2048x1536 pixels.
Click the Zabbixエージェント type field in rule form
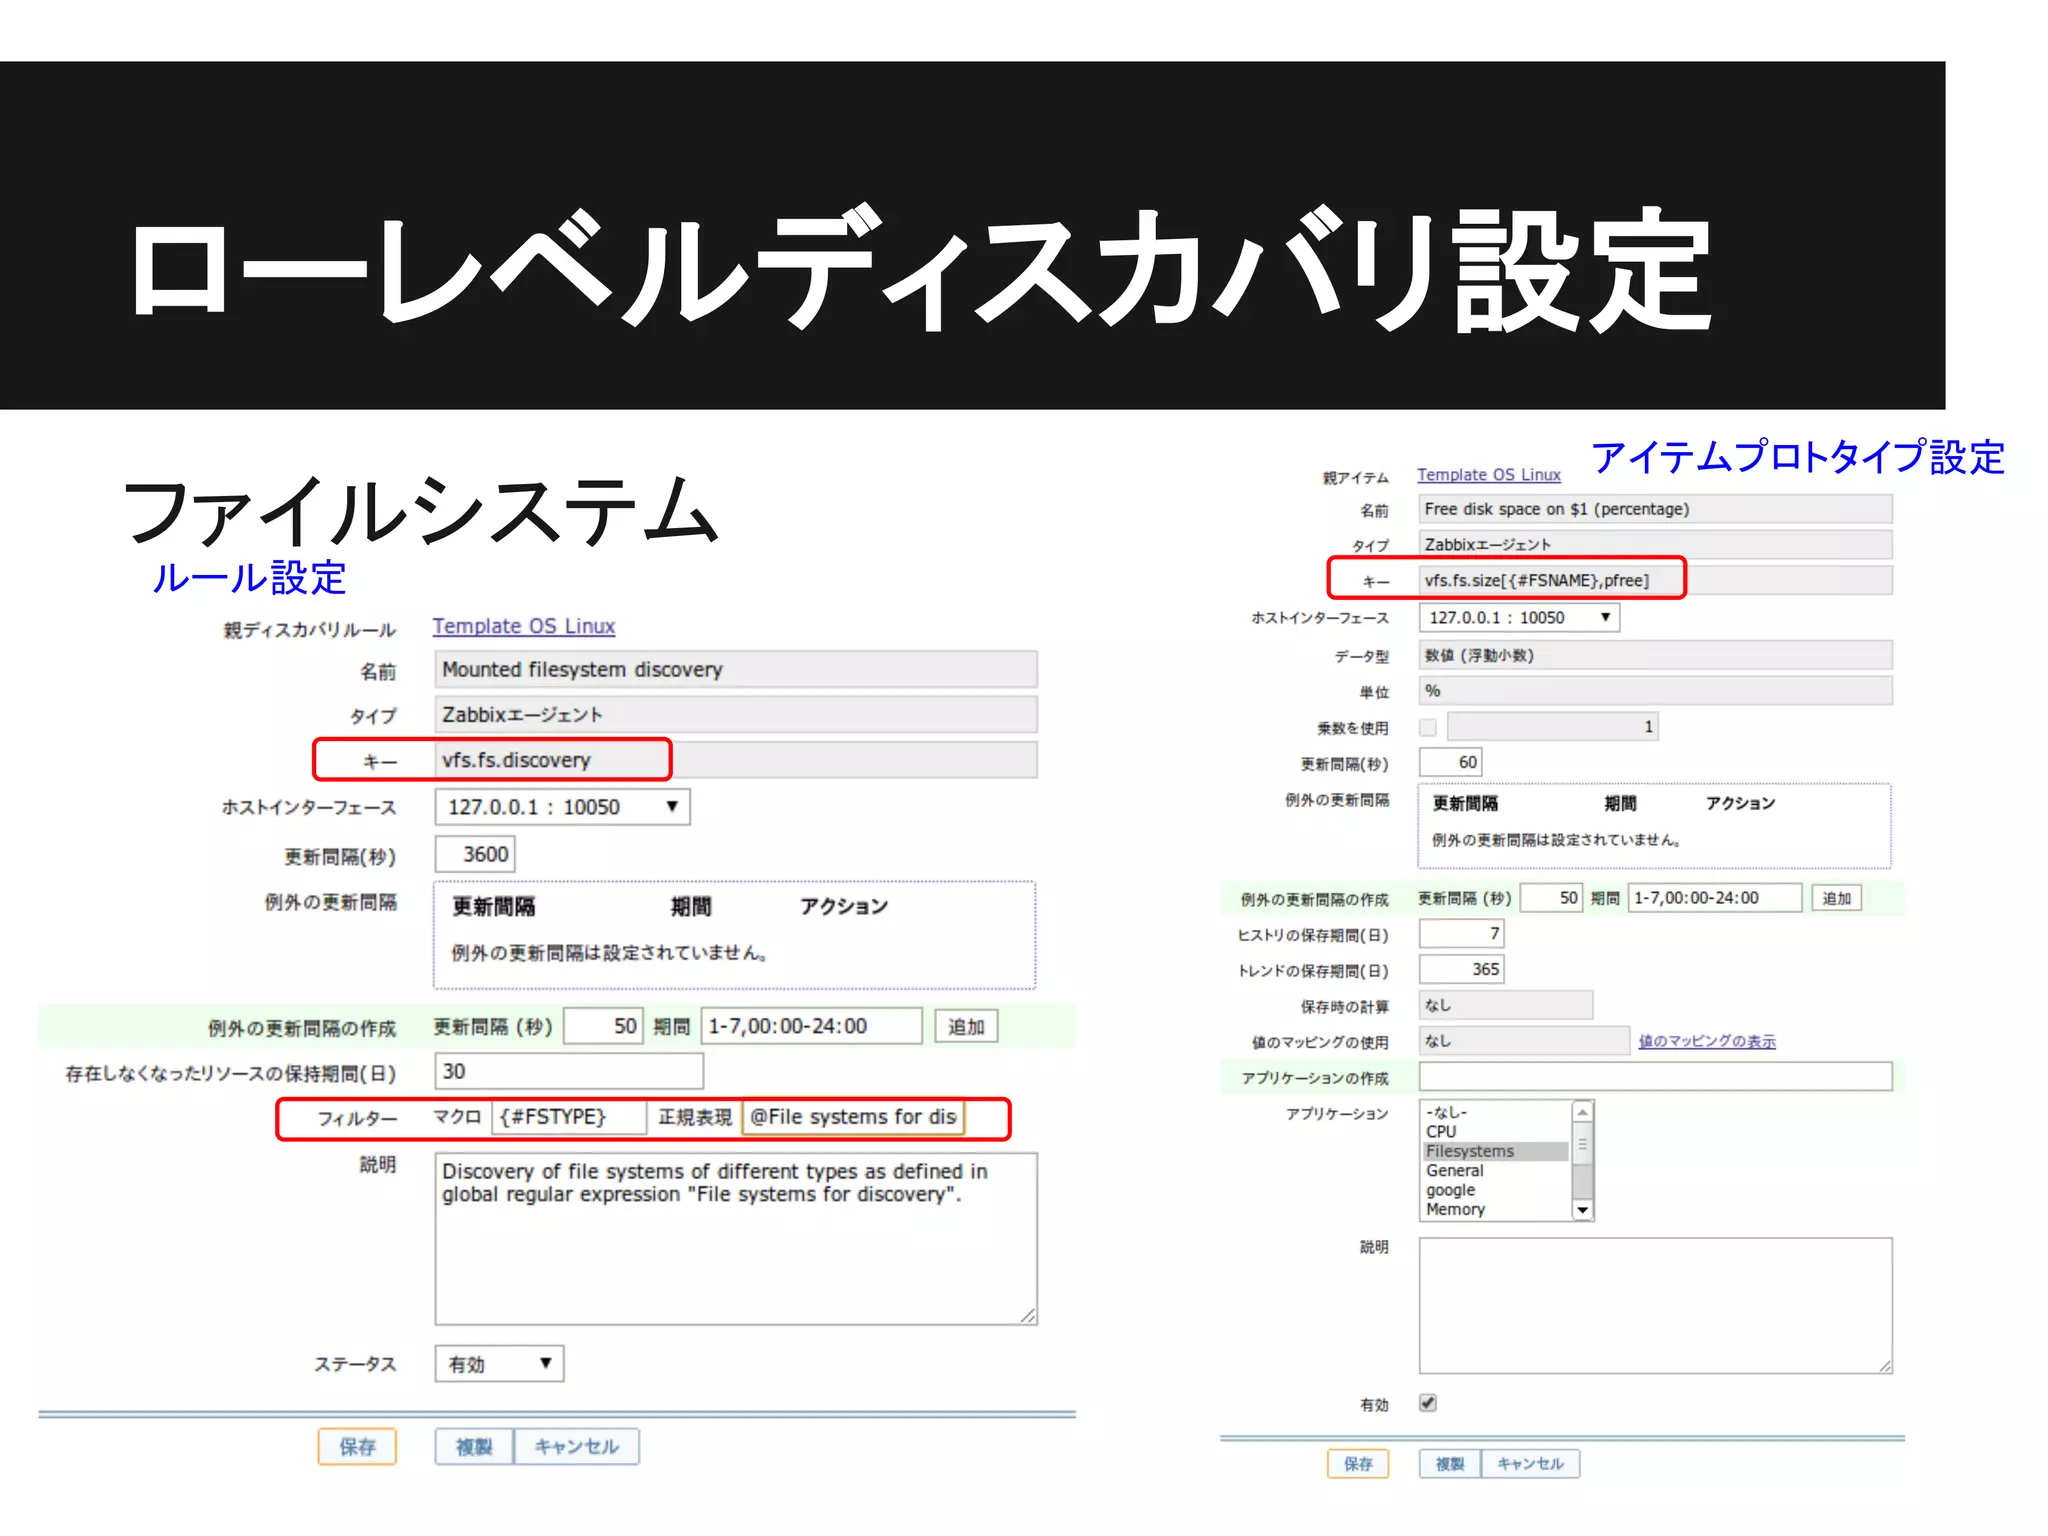(x=736, y=715)
